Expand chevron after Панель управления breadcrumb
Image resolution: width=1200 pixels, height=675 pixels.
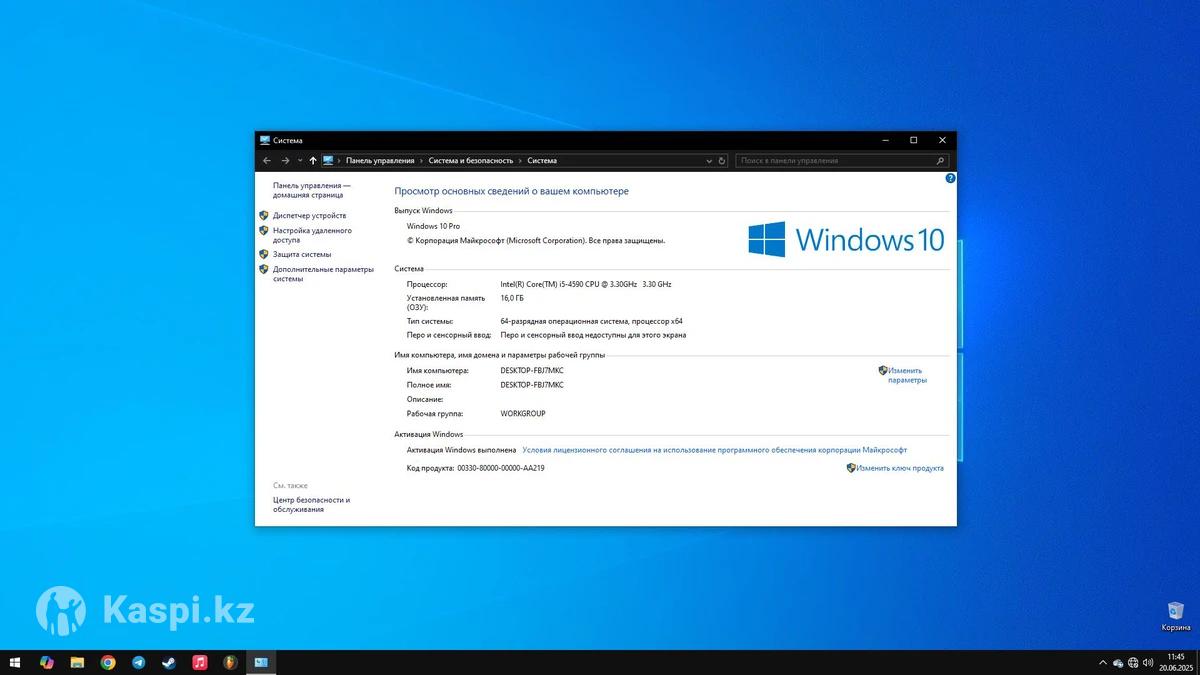point(421,160)
